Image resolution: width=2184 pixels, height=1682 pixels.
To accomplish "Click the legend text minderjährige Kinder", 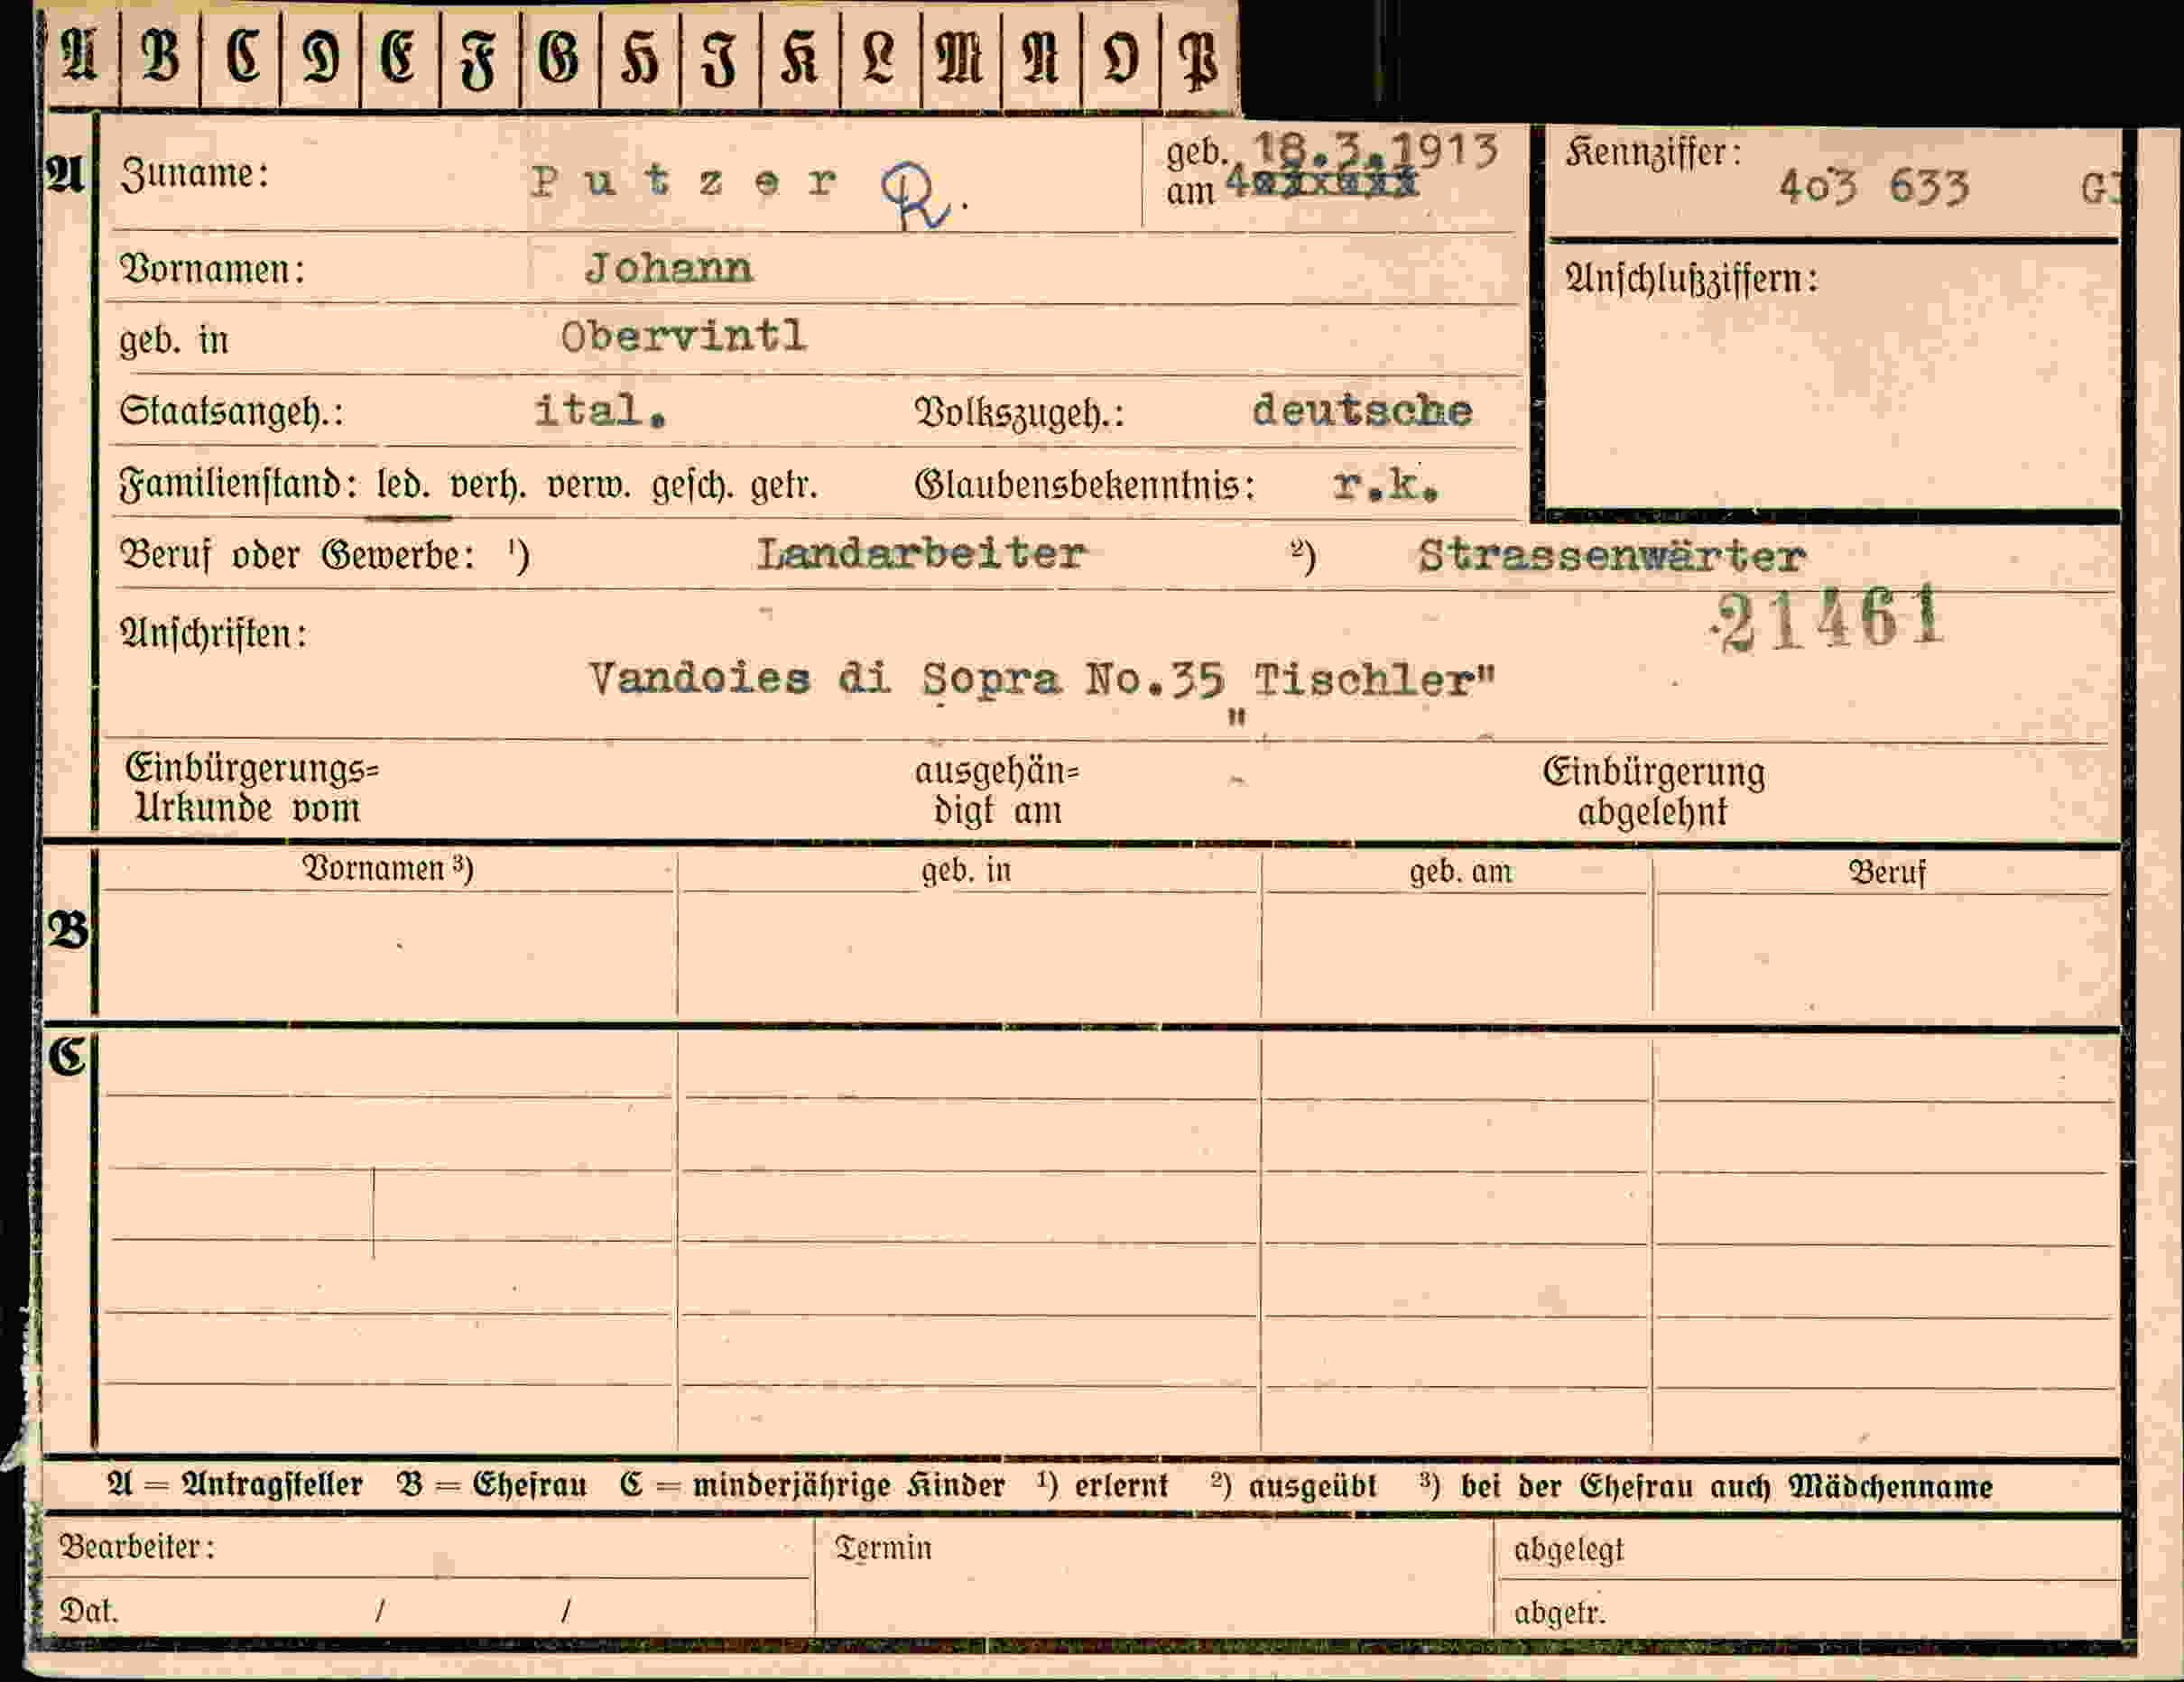I will [x=849, y=1486].
